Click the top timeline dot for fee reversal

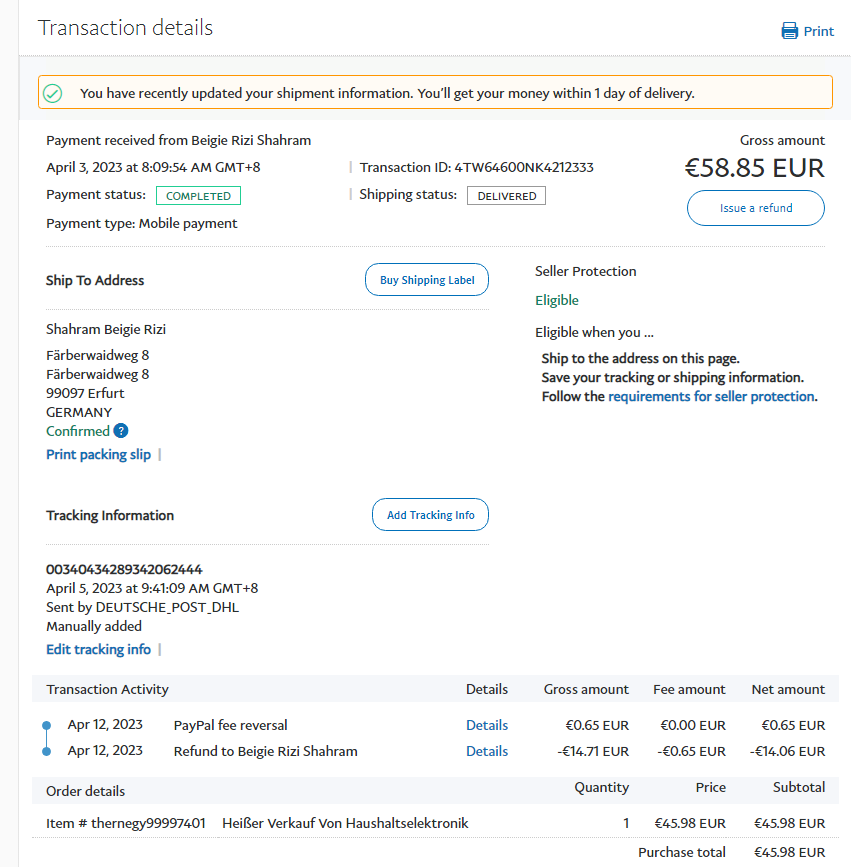point(46,725)
